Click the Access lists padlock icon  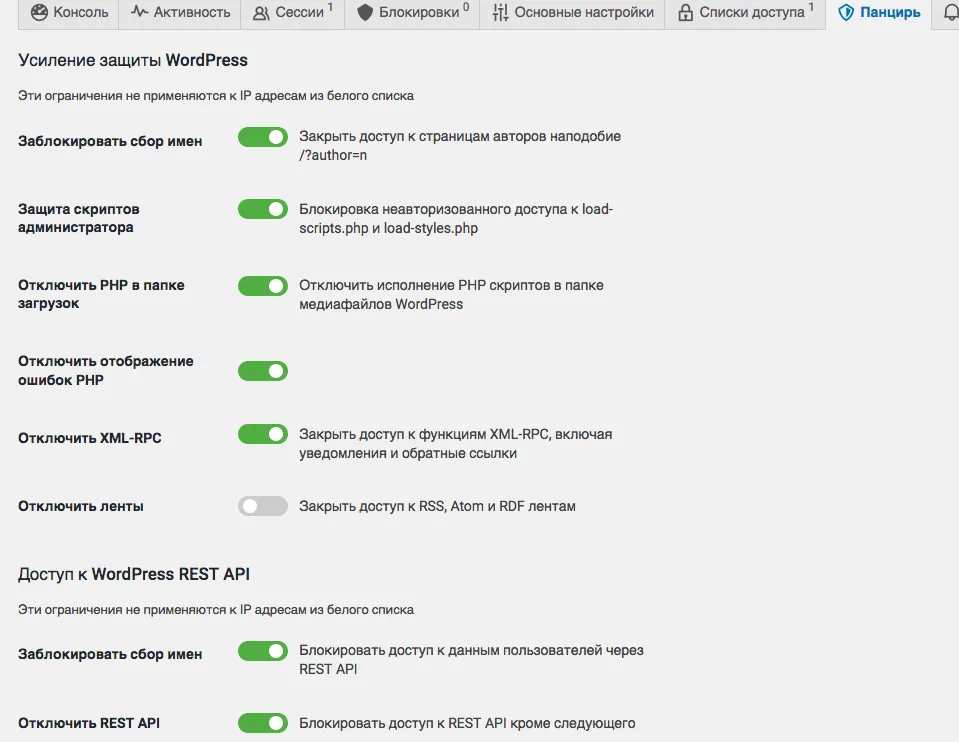pos(686,12)
